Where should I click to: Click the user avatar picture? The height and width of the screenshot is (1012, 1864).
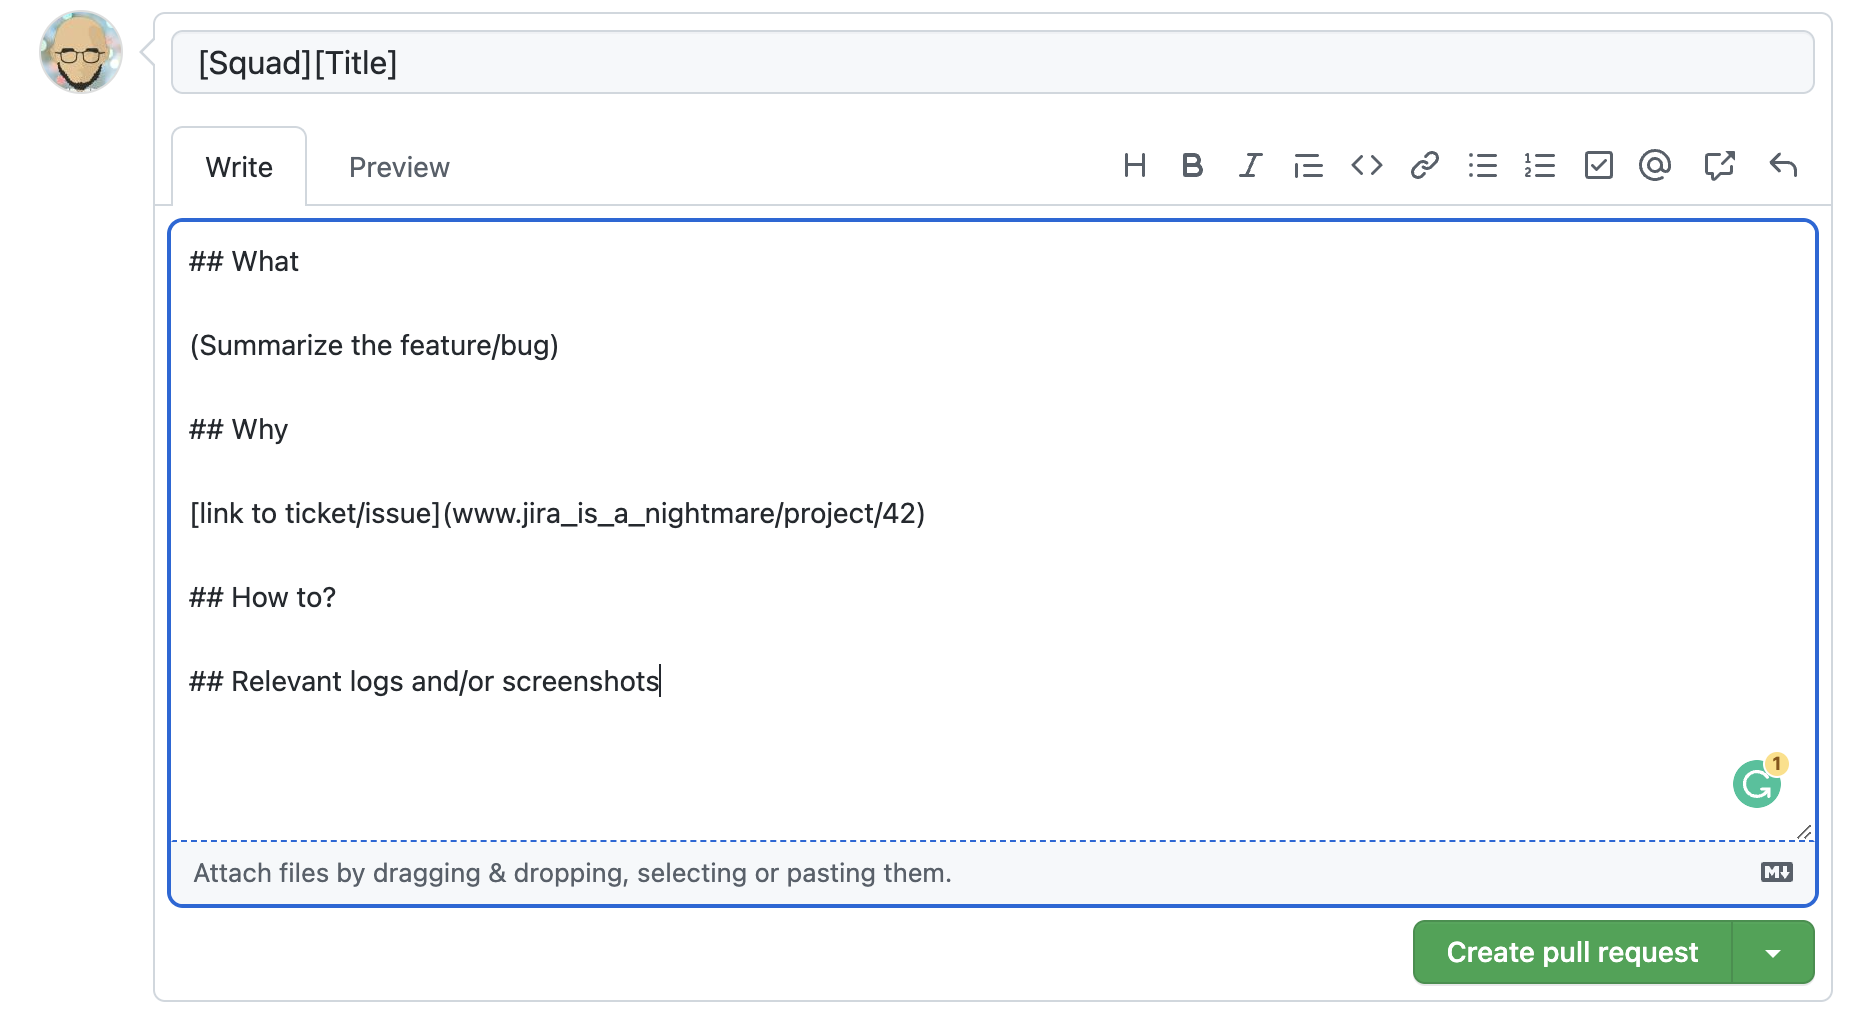click(x=81, y=52)
